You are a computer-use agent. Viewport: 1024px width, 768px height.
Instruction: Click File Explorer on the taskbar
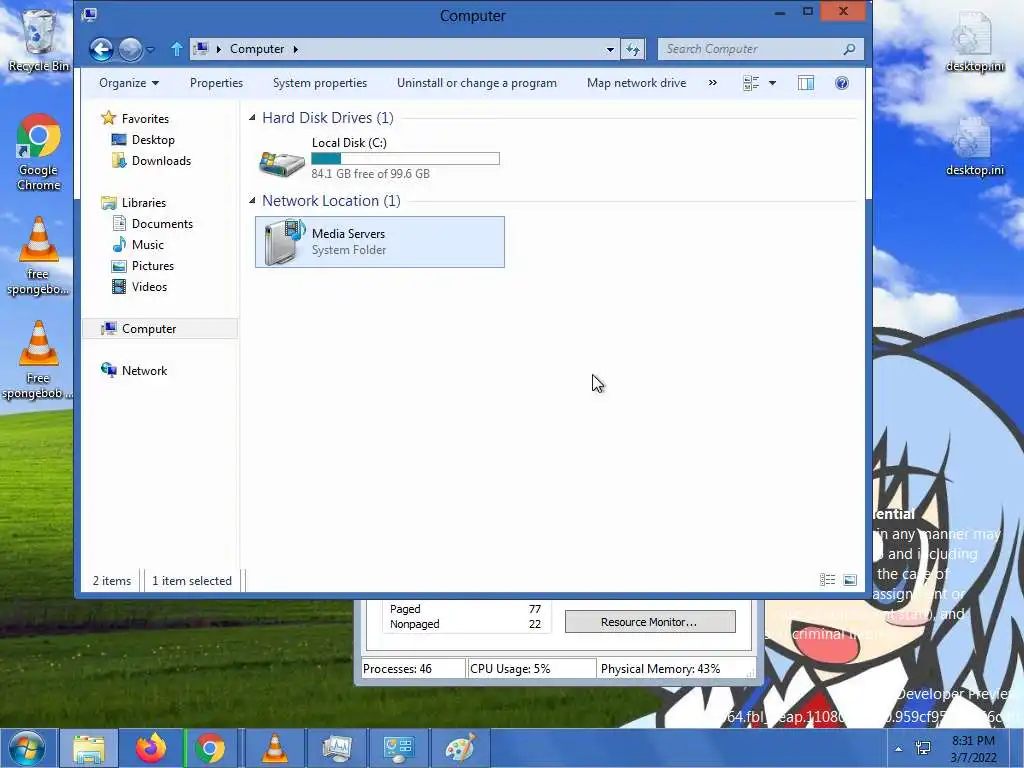click(89, 748)
